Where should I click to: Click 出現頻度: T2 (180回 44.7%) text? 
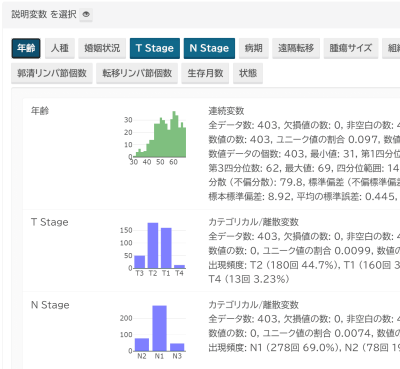[x=273, y=265]
